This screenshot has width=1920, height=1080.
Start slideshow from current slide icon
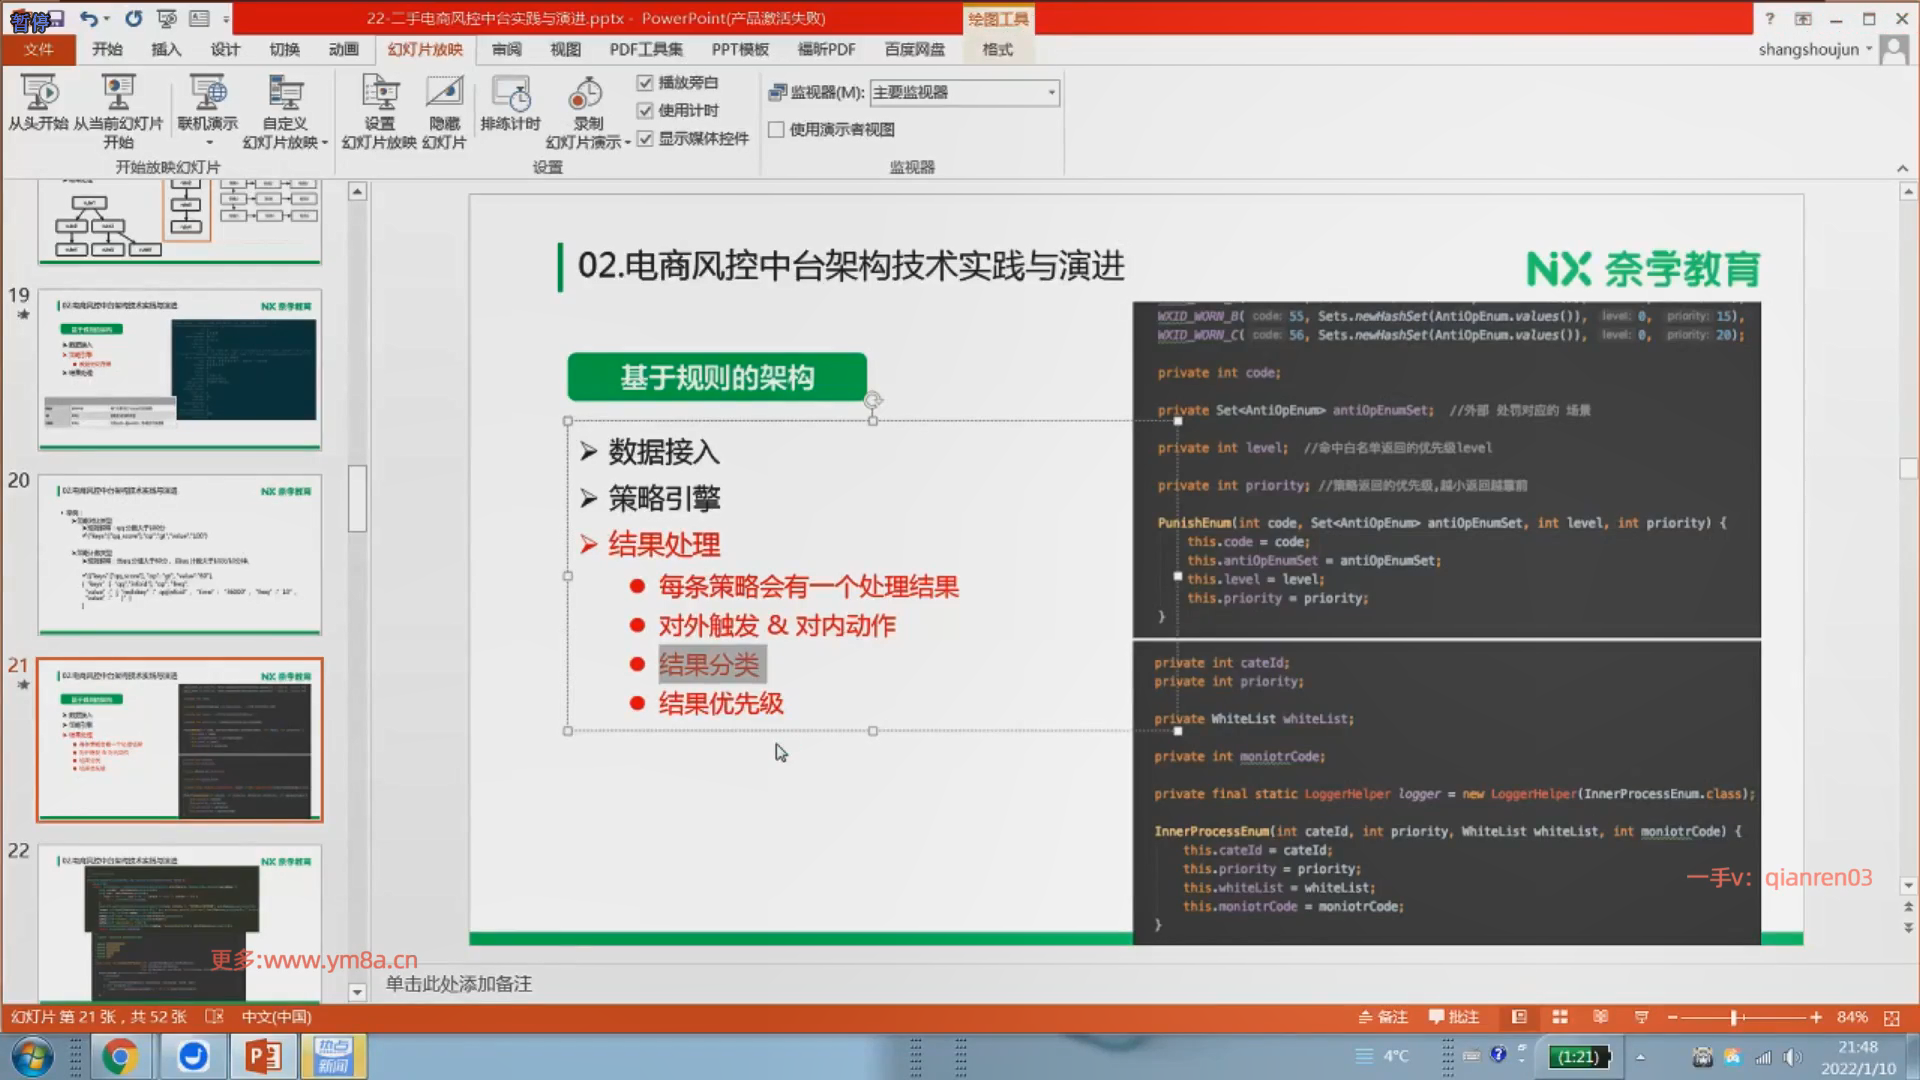[x=118, y=94]
